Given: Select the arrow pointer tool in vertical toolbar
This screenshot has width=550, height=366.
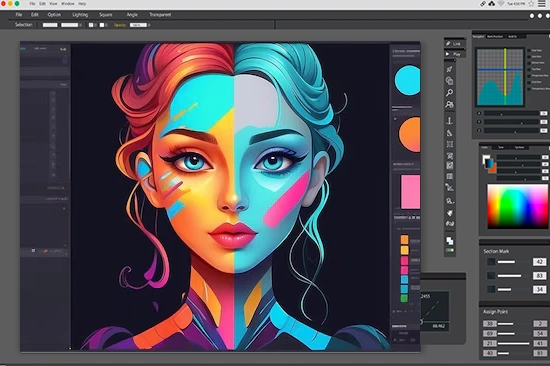Looking at the screenshot, I should coord(449,69).
